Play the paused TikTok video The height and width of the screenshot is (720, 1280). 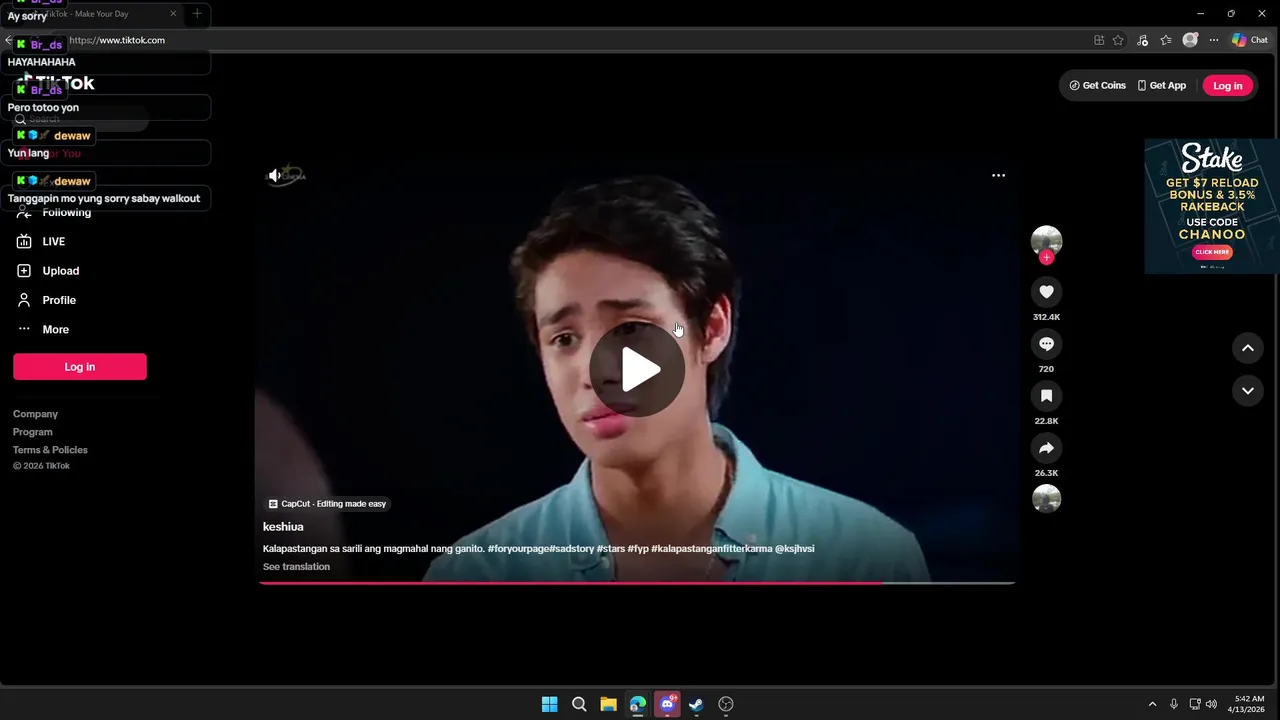tap(637, 369)
